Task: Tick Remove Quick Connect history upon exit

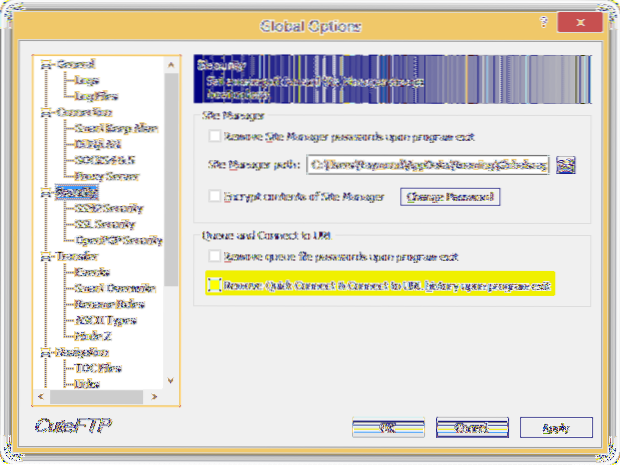Action: click(213, 286)
